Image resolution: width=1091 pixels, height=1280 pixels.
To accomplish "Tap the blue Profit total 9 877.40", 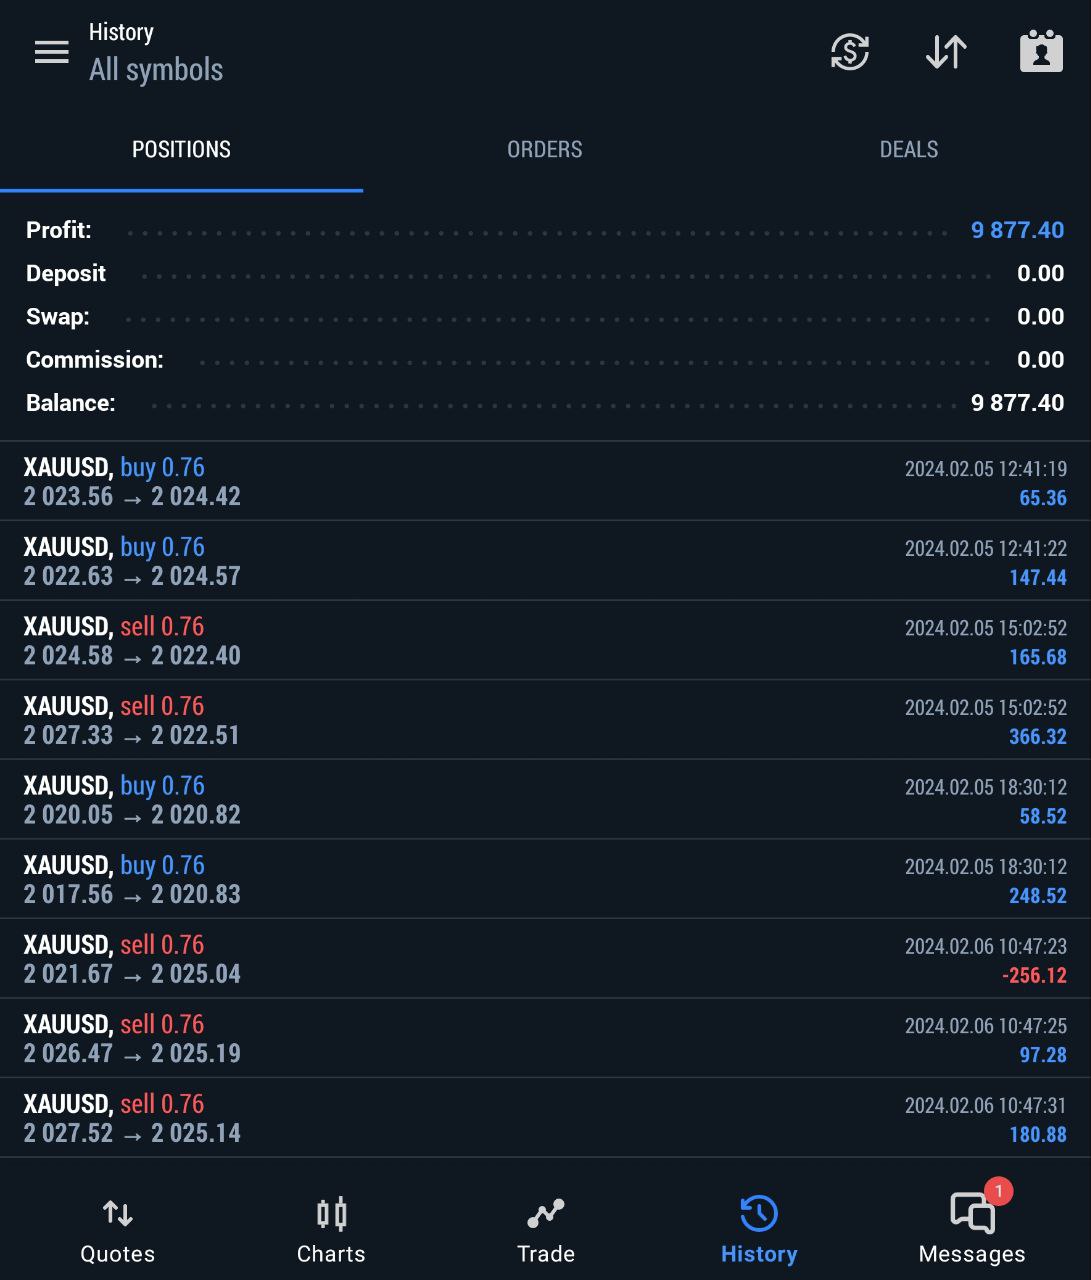I will click(1017, 230).
